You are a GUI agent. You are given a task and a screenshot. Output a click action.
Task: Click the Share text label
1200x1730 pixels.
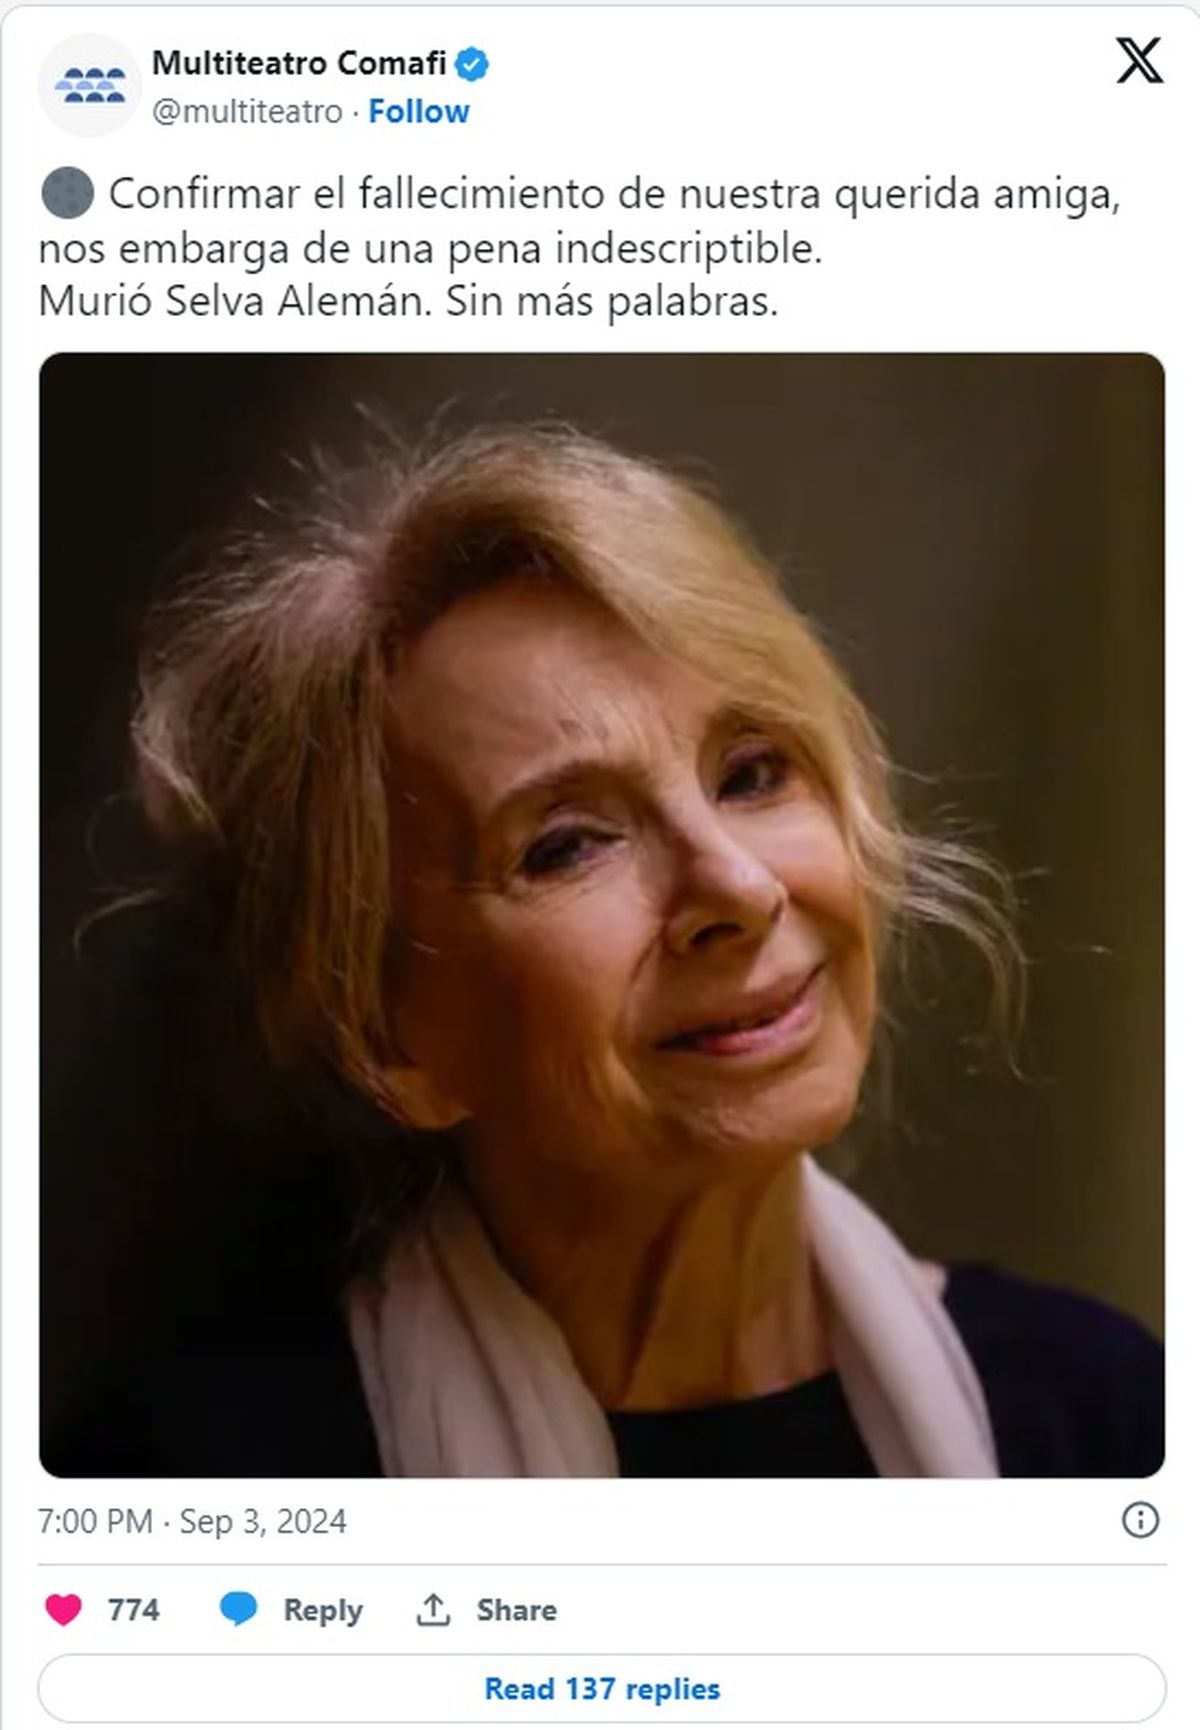click(516, 1609)
